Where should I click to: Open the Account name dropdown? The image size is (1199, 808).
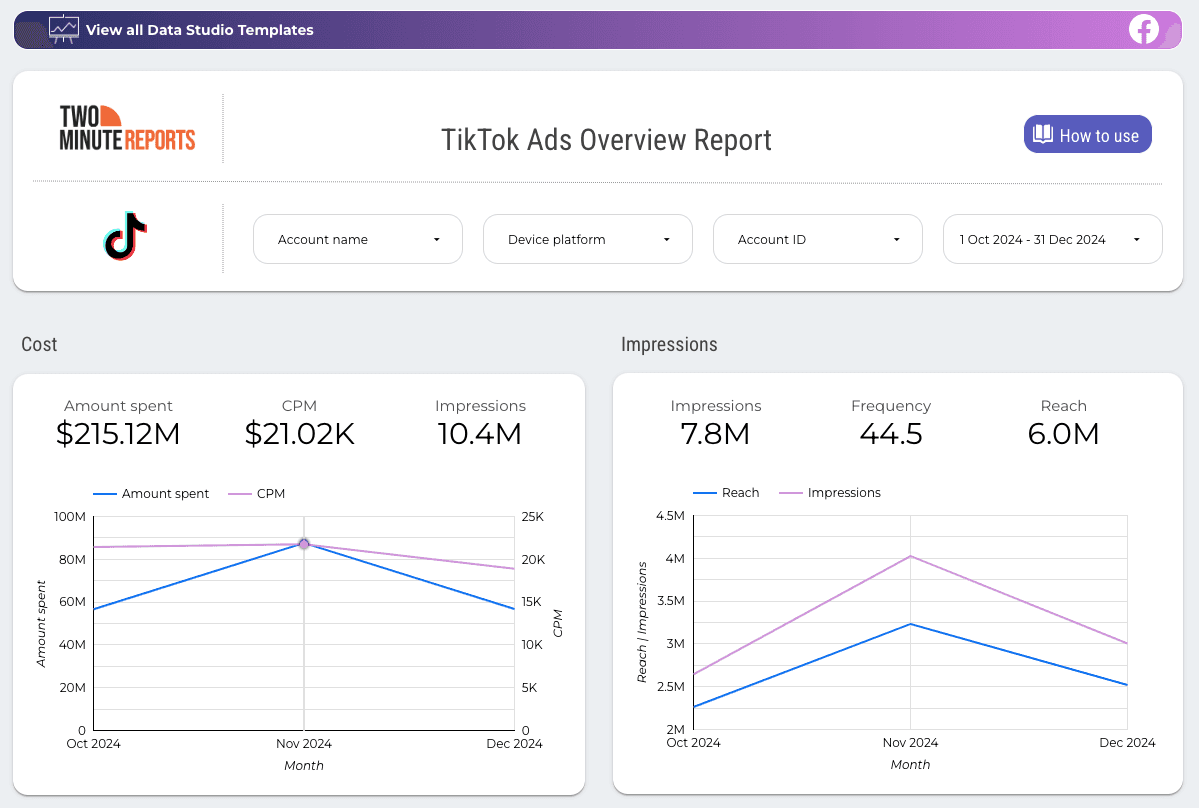point(357,239)
